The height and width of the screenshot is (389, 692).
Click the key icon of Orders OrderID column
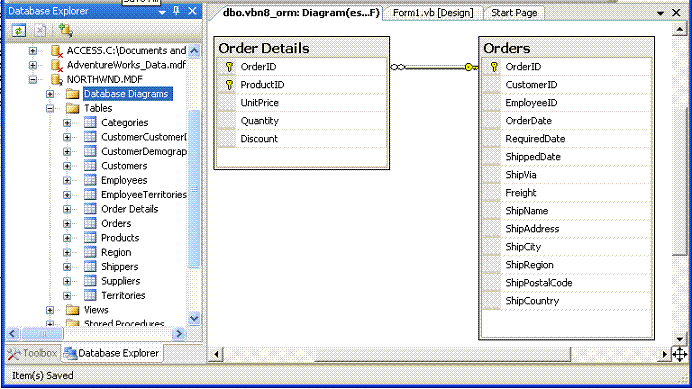tap(494, 67)
